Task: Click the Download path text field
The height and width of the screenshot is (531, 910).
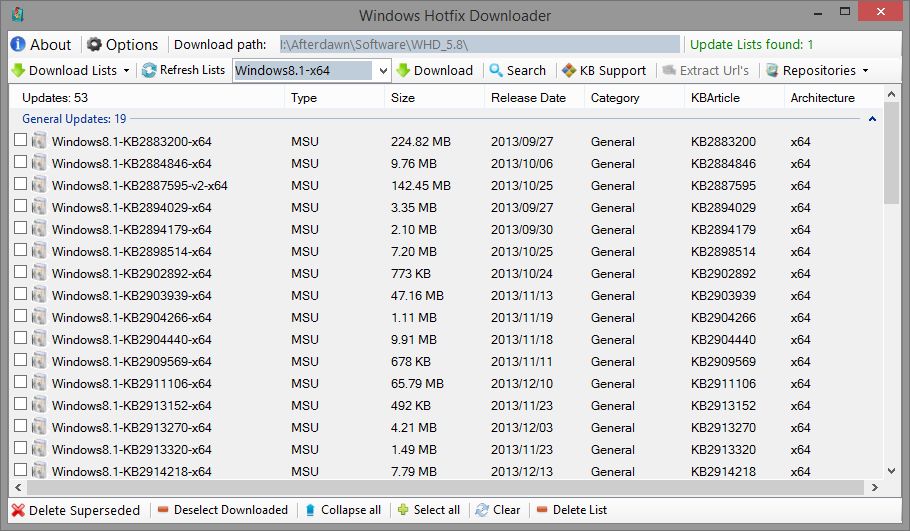Action: [x=479, y=44]
